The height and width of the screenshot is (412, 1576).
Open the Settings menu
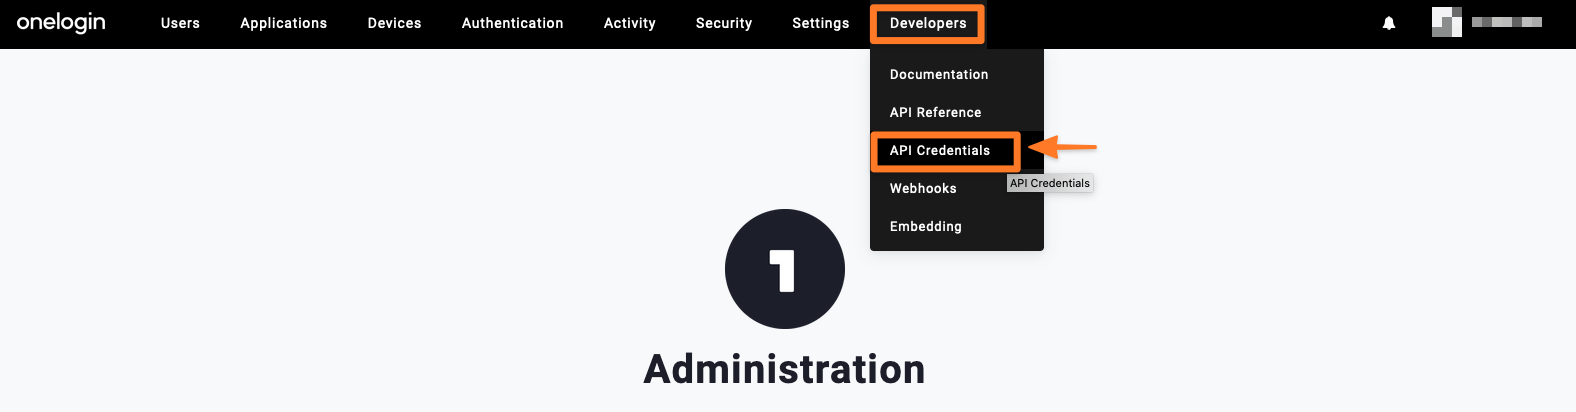(x=821, y=23)
